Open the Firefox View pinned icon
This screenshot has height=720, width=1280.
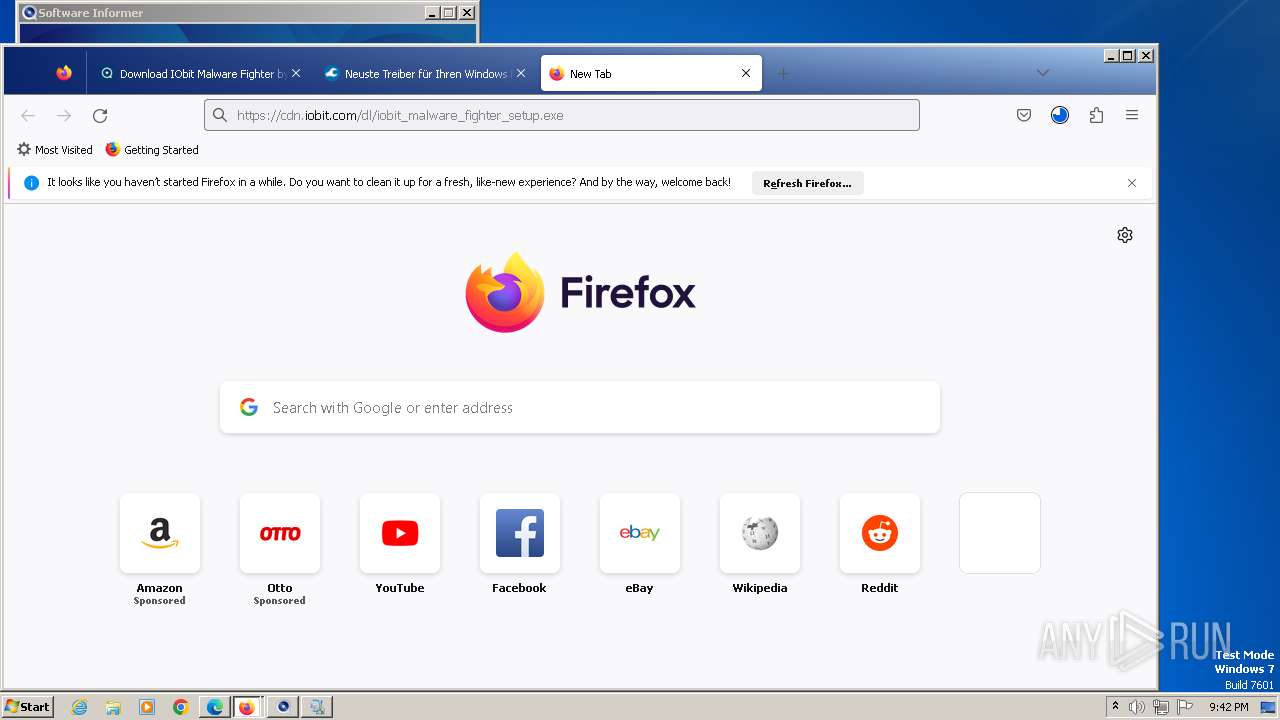64,73
